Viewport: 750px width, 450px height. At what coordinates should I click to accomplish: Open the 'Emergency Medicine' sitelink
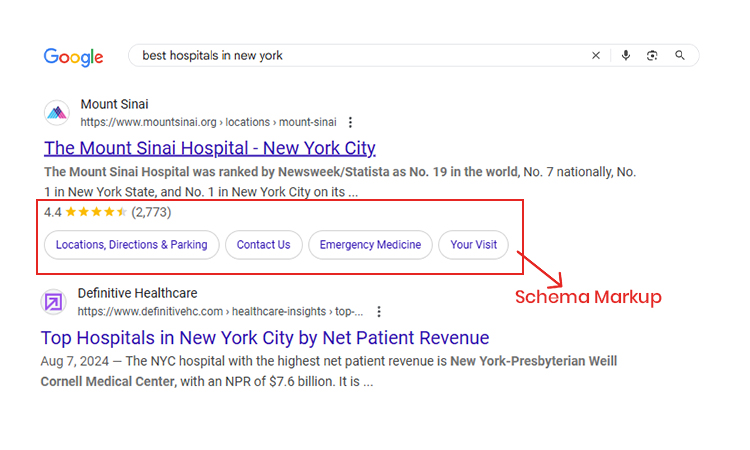pos(370,245)
